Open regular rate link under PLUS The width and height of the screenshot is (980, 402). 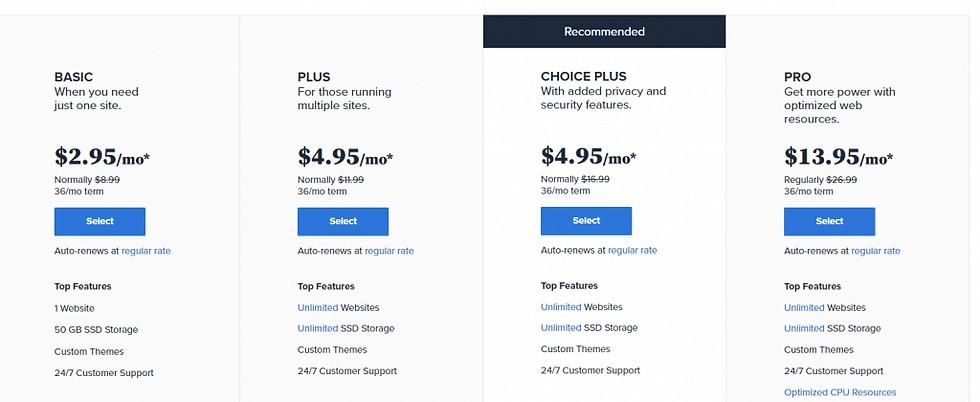tap(389, 251)
